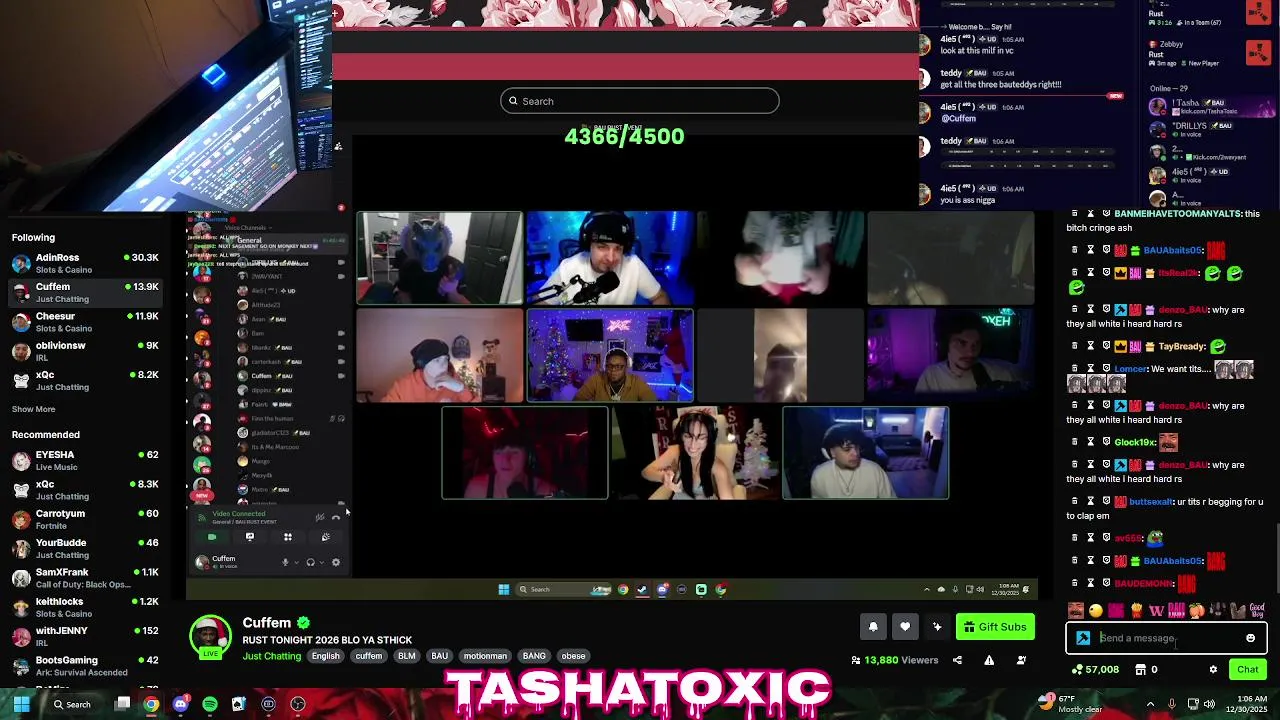Select the Good Boy emote in quick bar
The height and width of the screenshot is (720, 1280).
1257,610
